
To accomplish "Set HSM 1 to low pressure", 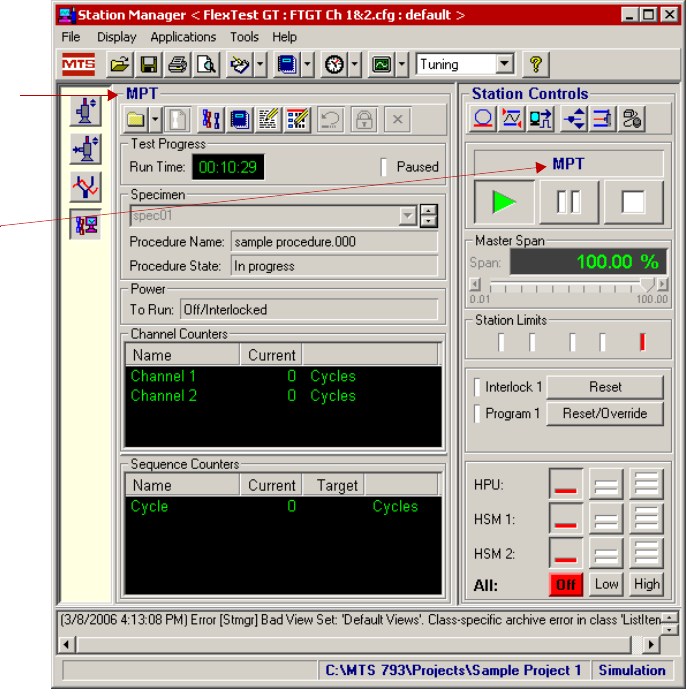I will 606,519.
